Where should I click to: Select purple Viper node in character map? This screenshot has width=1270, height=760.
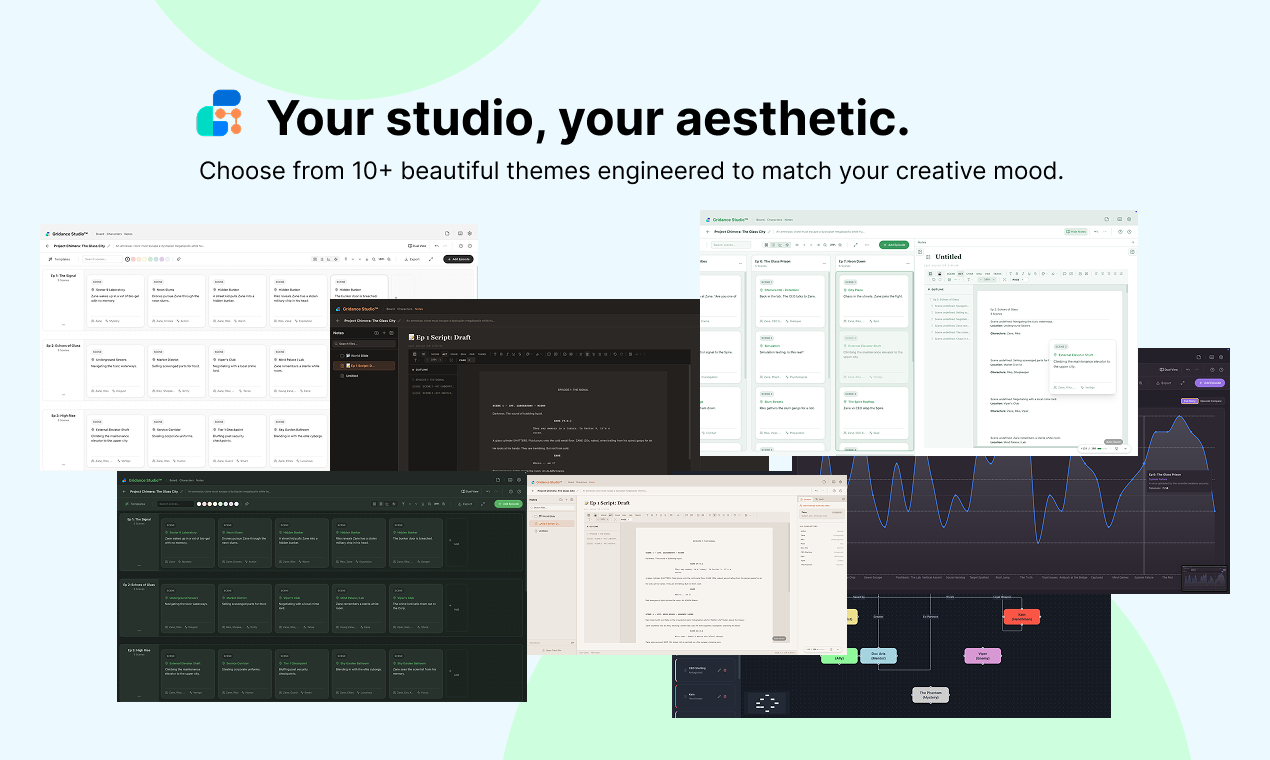[x=983, y=656]
